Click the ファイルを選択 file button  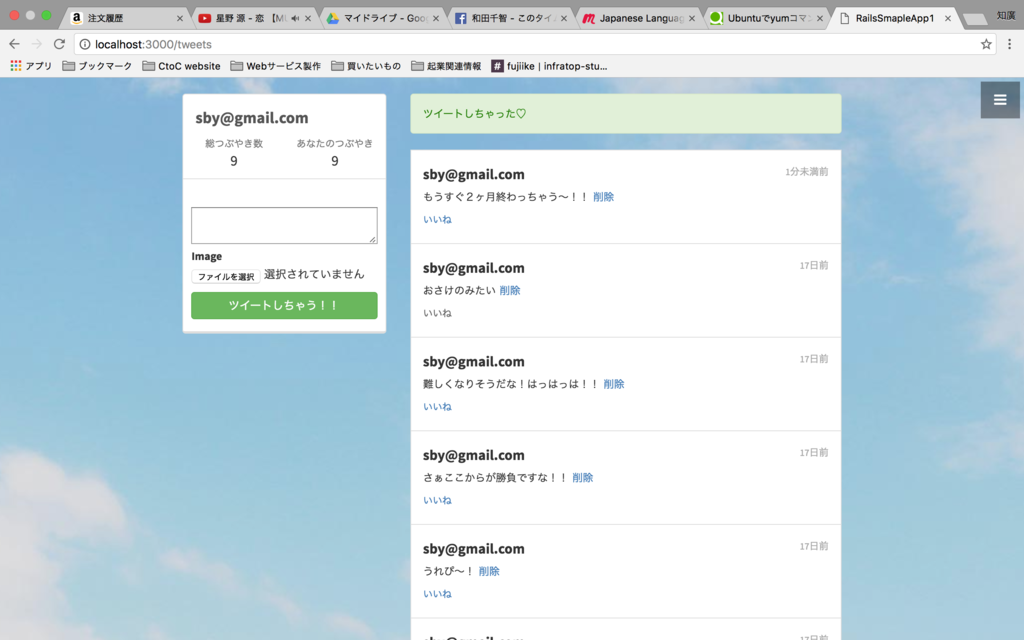click(226, 276)
